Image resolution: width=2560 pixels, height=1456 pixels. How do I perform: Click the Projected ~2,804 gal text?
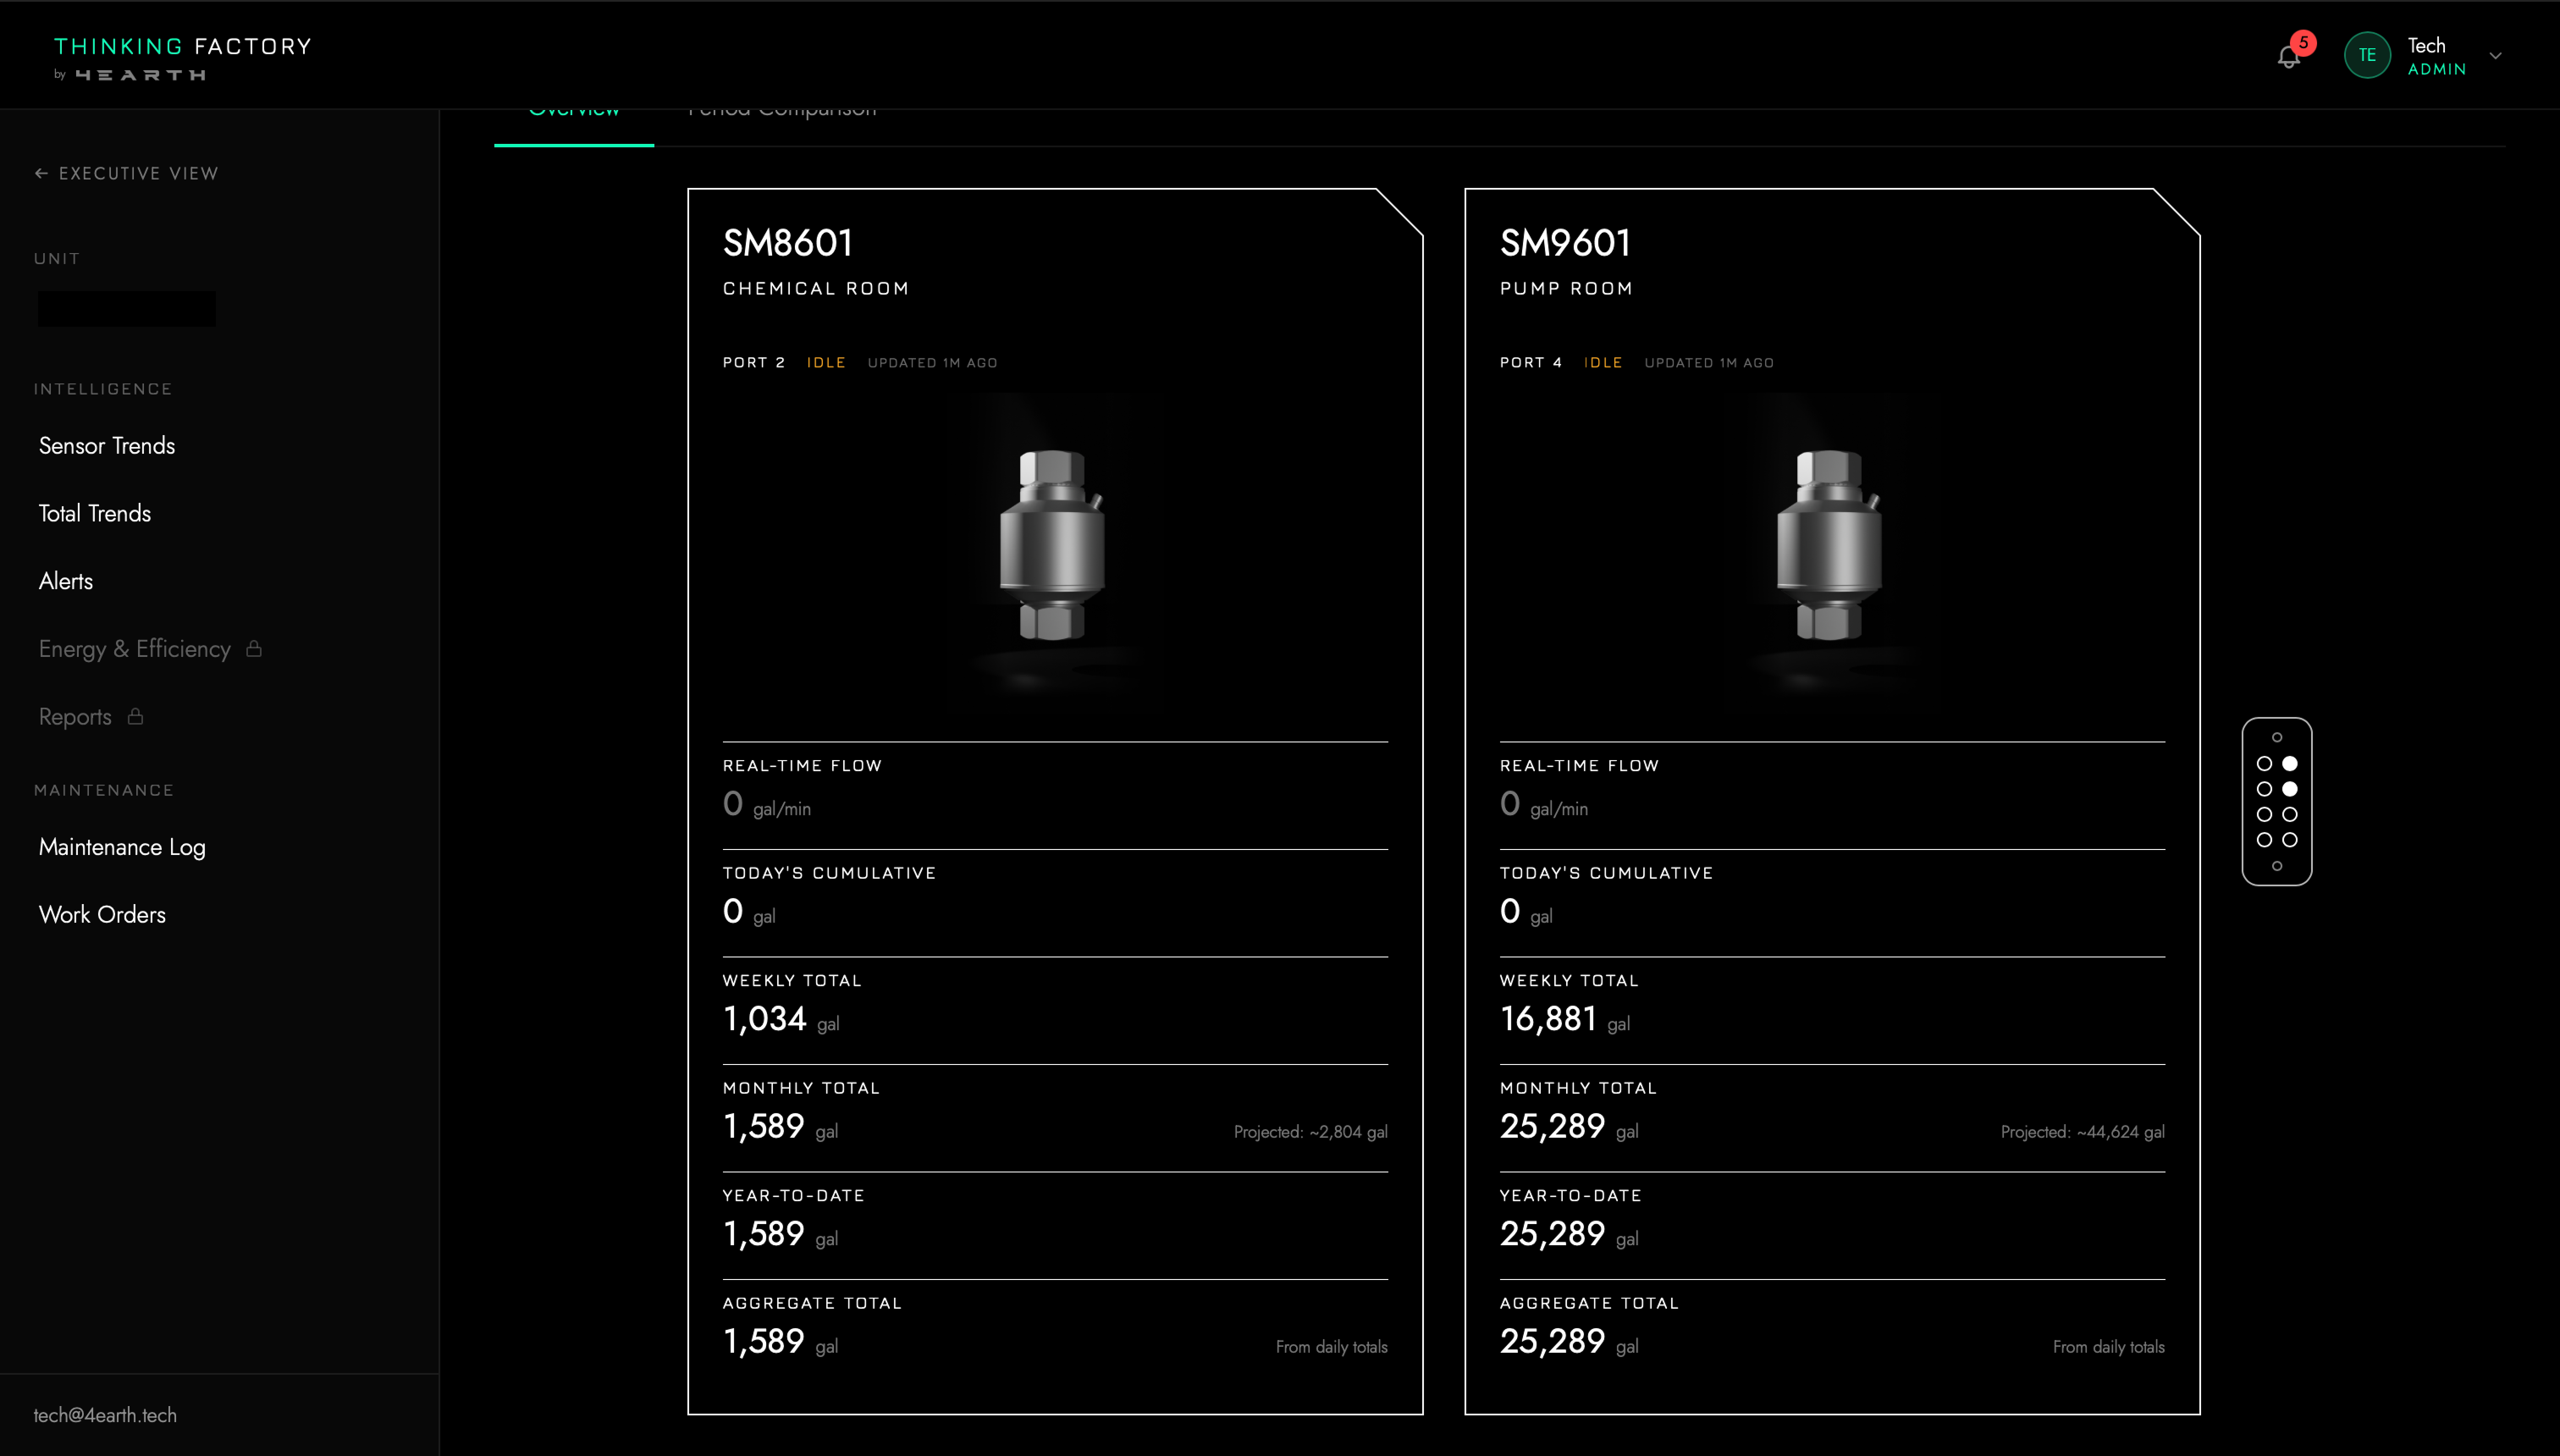coord(1310,1132)
